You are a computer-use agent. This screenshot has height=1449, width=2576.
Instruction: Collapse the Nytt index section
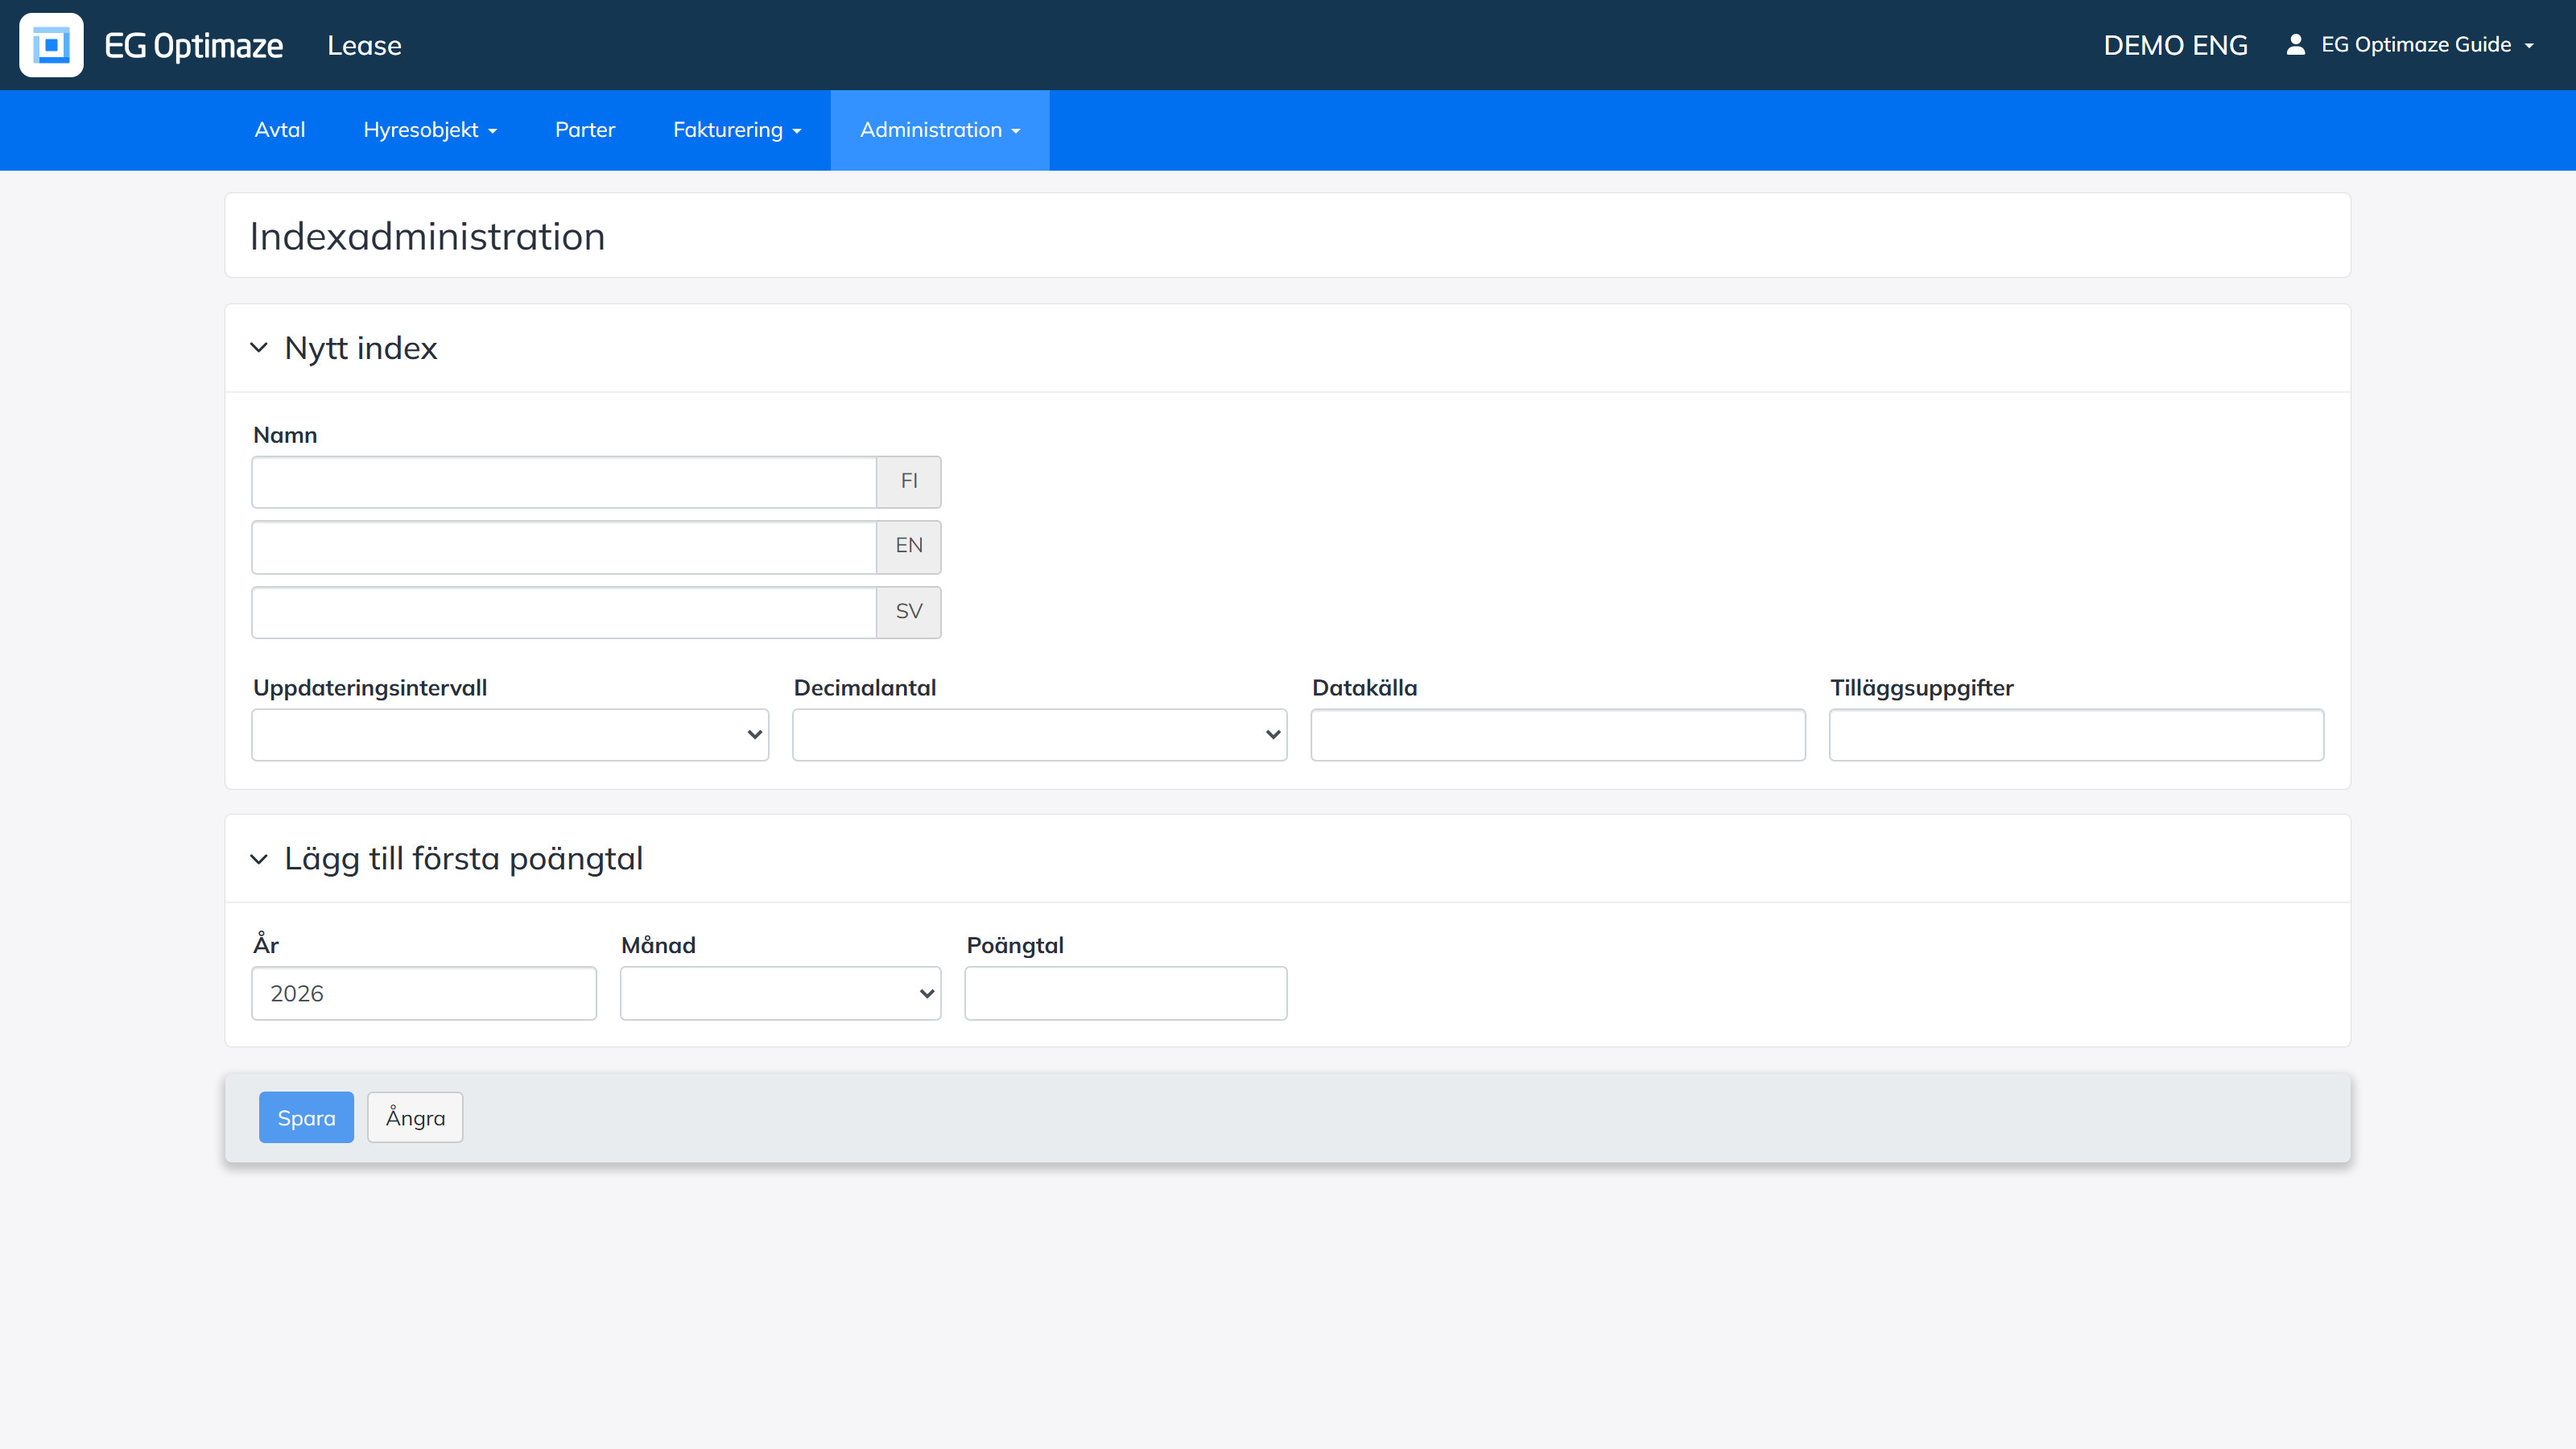pyautogui.click(x=259, y=348)
